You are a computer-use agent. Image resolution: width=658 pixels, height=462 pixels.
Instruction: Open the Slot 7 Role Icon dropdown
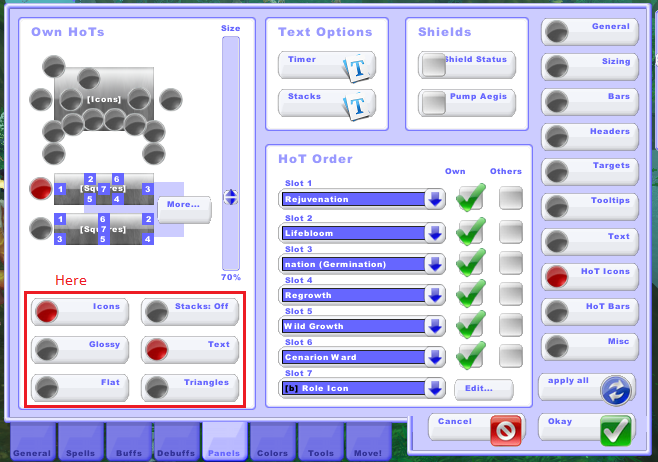[434, 388]
